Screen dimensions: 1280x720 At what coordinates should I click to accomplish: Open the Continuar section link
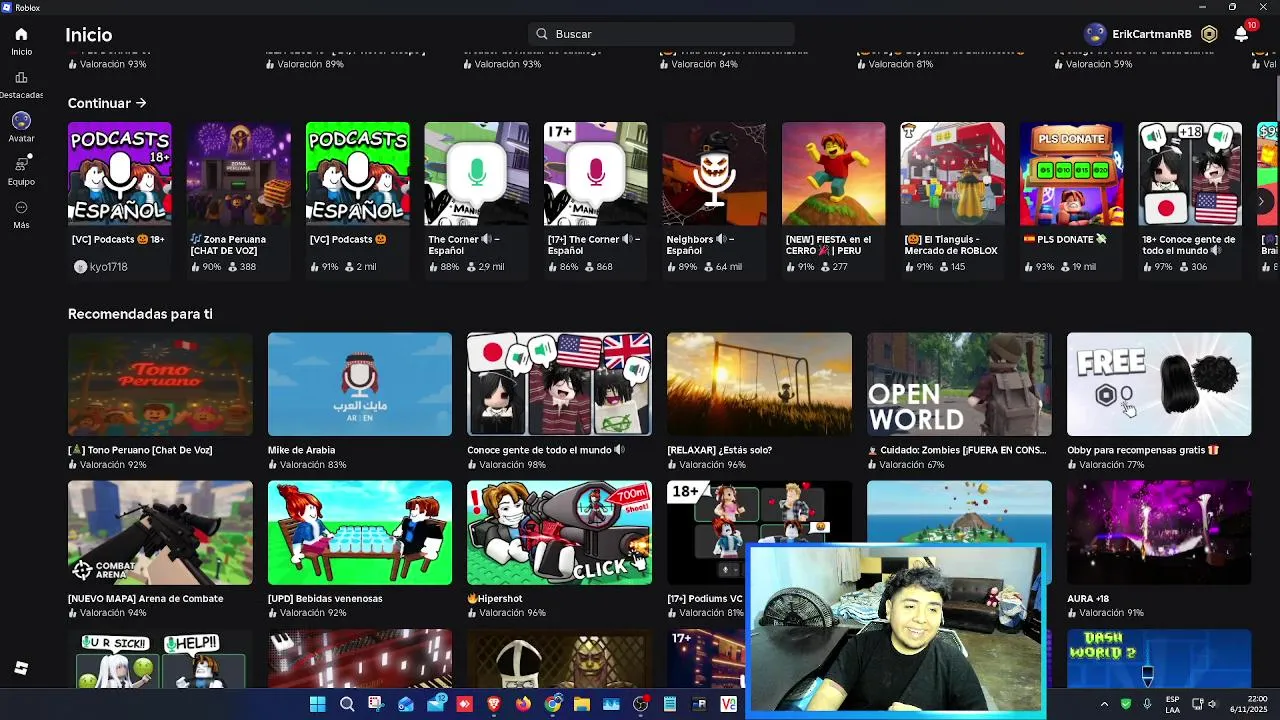click(x=107, y=103)
